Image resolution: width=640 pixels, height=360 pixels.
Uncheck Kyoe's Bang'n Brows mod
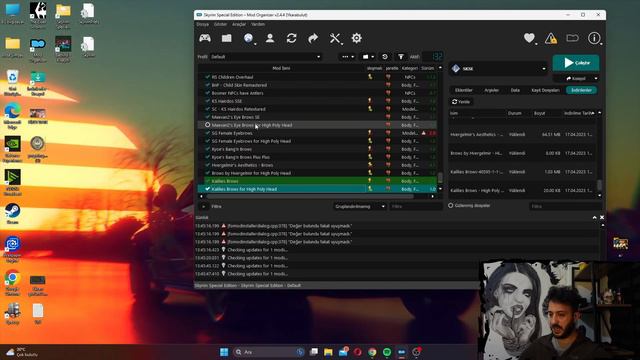click(207, 149)
